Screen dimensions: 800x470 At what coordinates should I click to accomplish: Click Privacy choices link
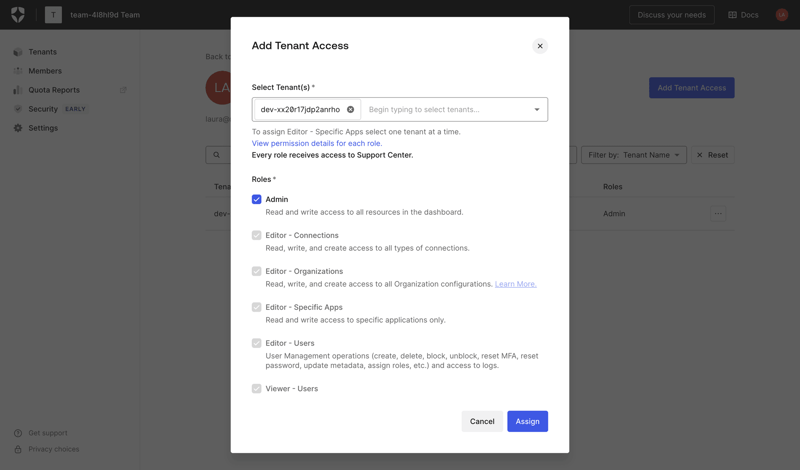54,450
